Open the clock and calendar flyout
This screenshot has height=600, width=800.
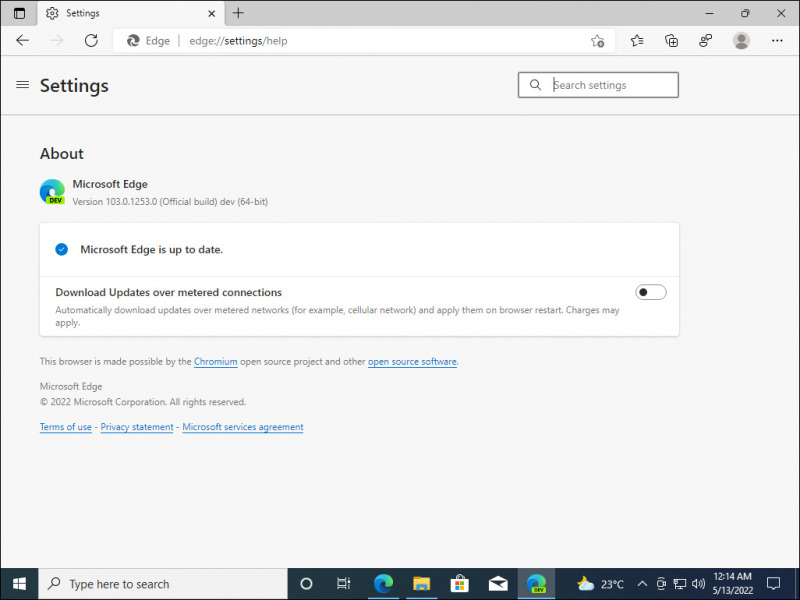click(x=733, y=584)
